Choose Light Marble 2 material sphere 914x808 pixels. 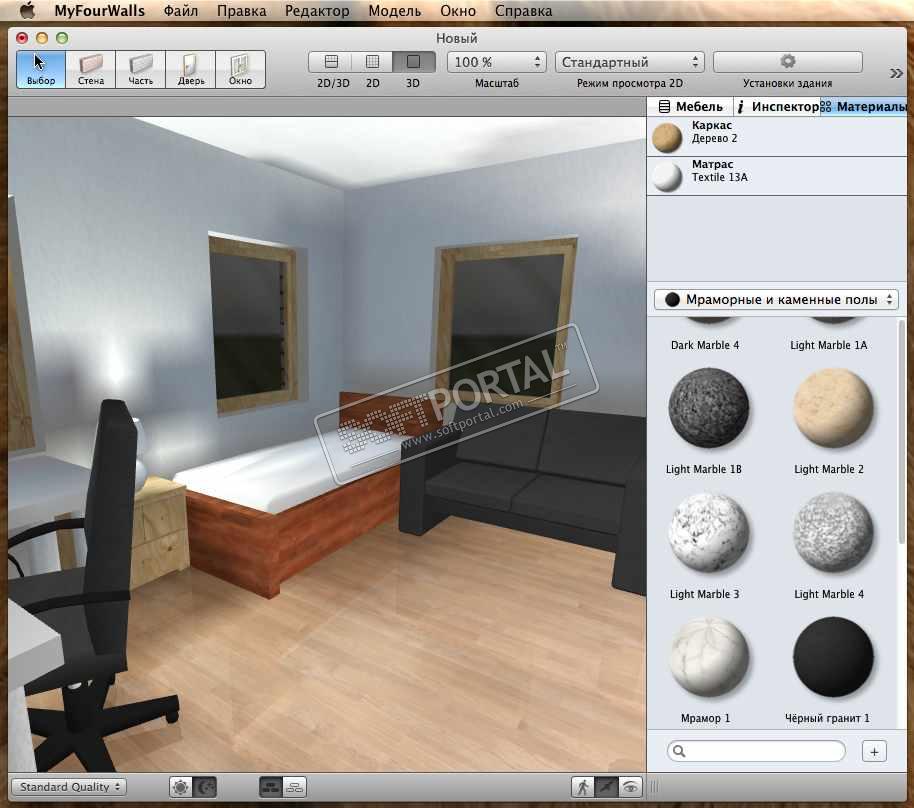[833, 407]
